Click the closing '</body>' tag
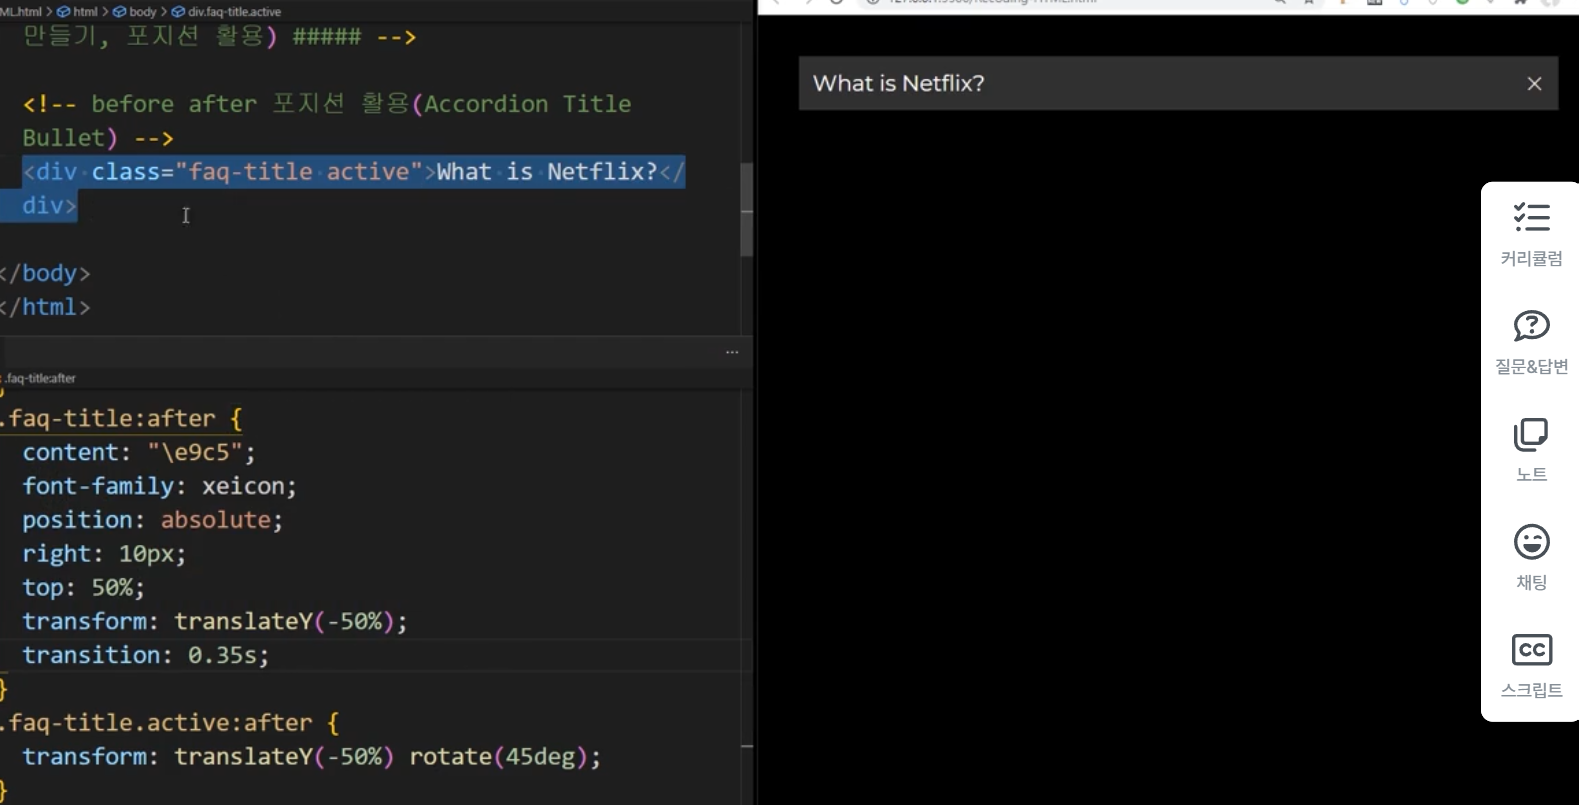 pos(45,273)
